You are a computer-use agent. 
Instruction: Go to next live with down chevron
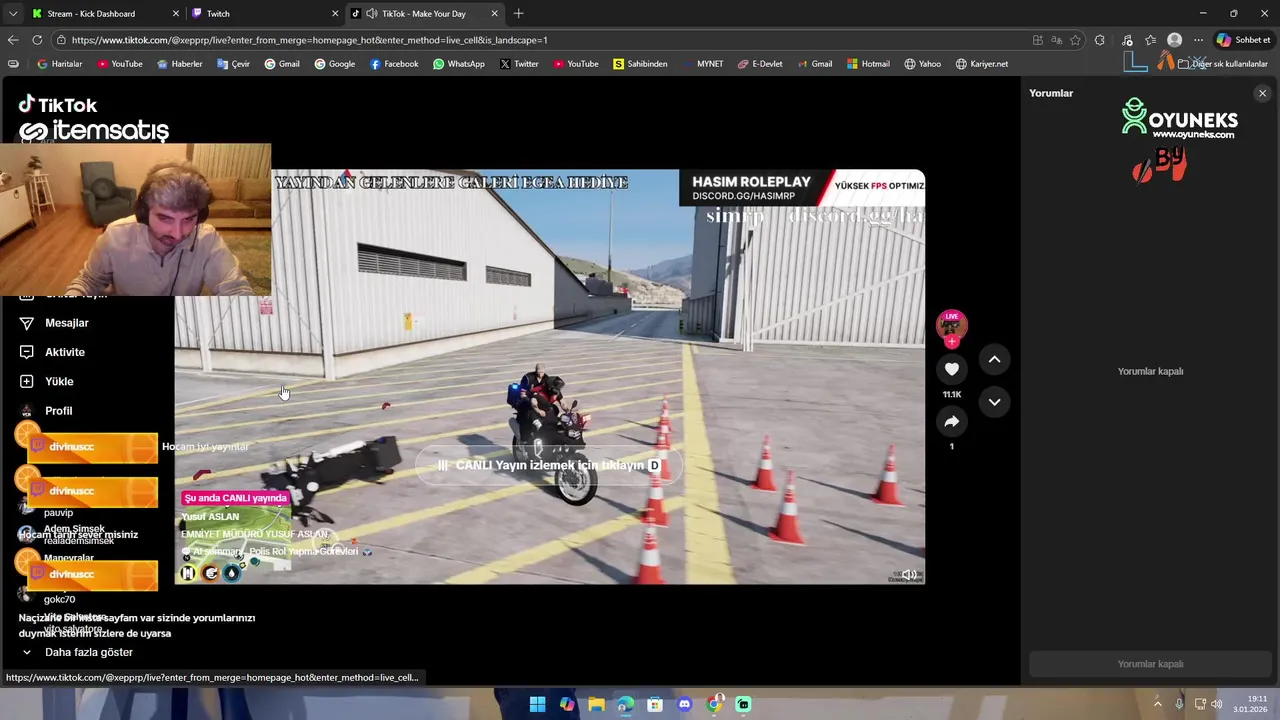994,402
